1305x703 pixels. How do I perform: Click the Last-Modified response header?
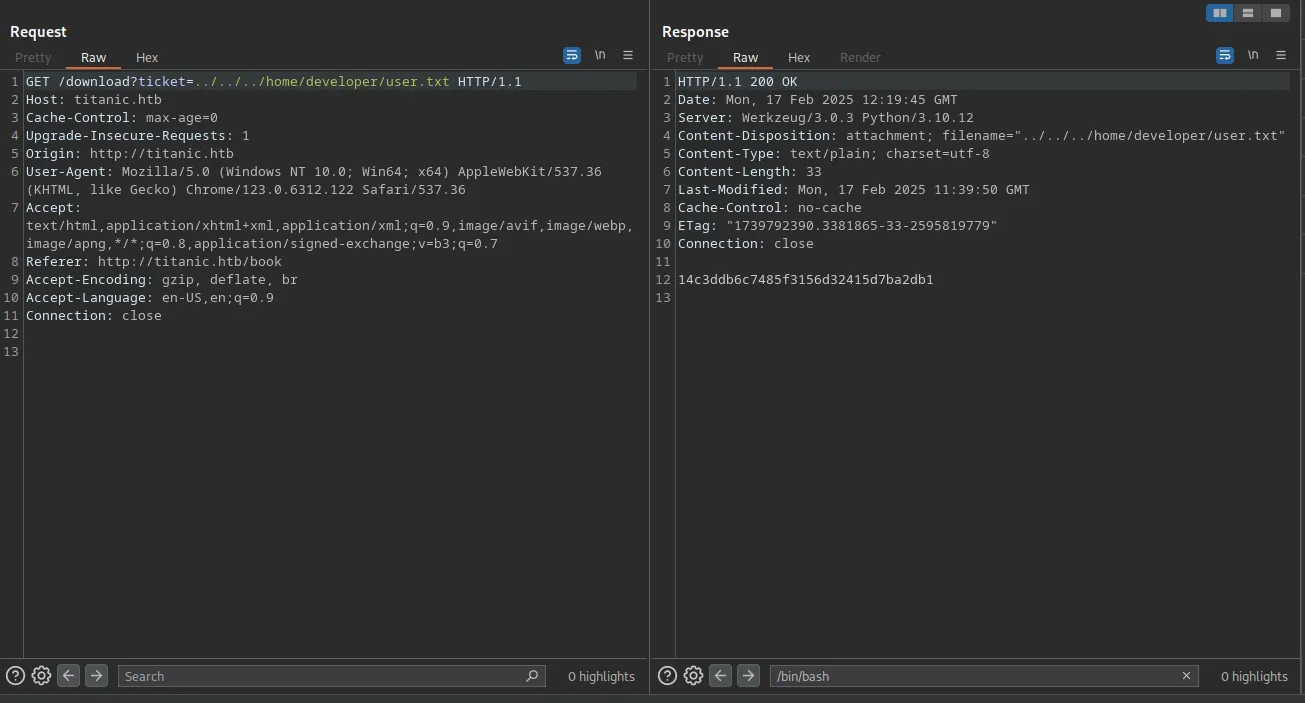click(854, 190)
